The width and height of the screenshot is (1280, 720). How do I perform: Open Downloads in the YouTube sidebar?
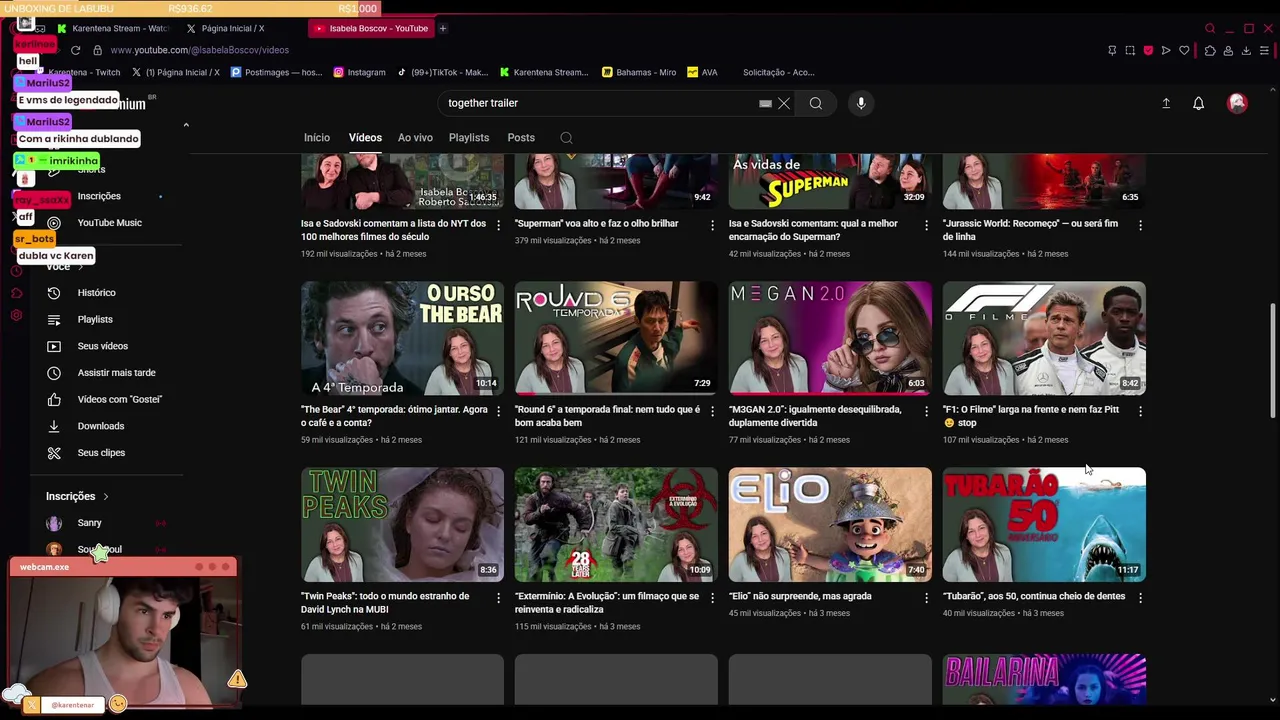[x=101, y=426]
